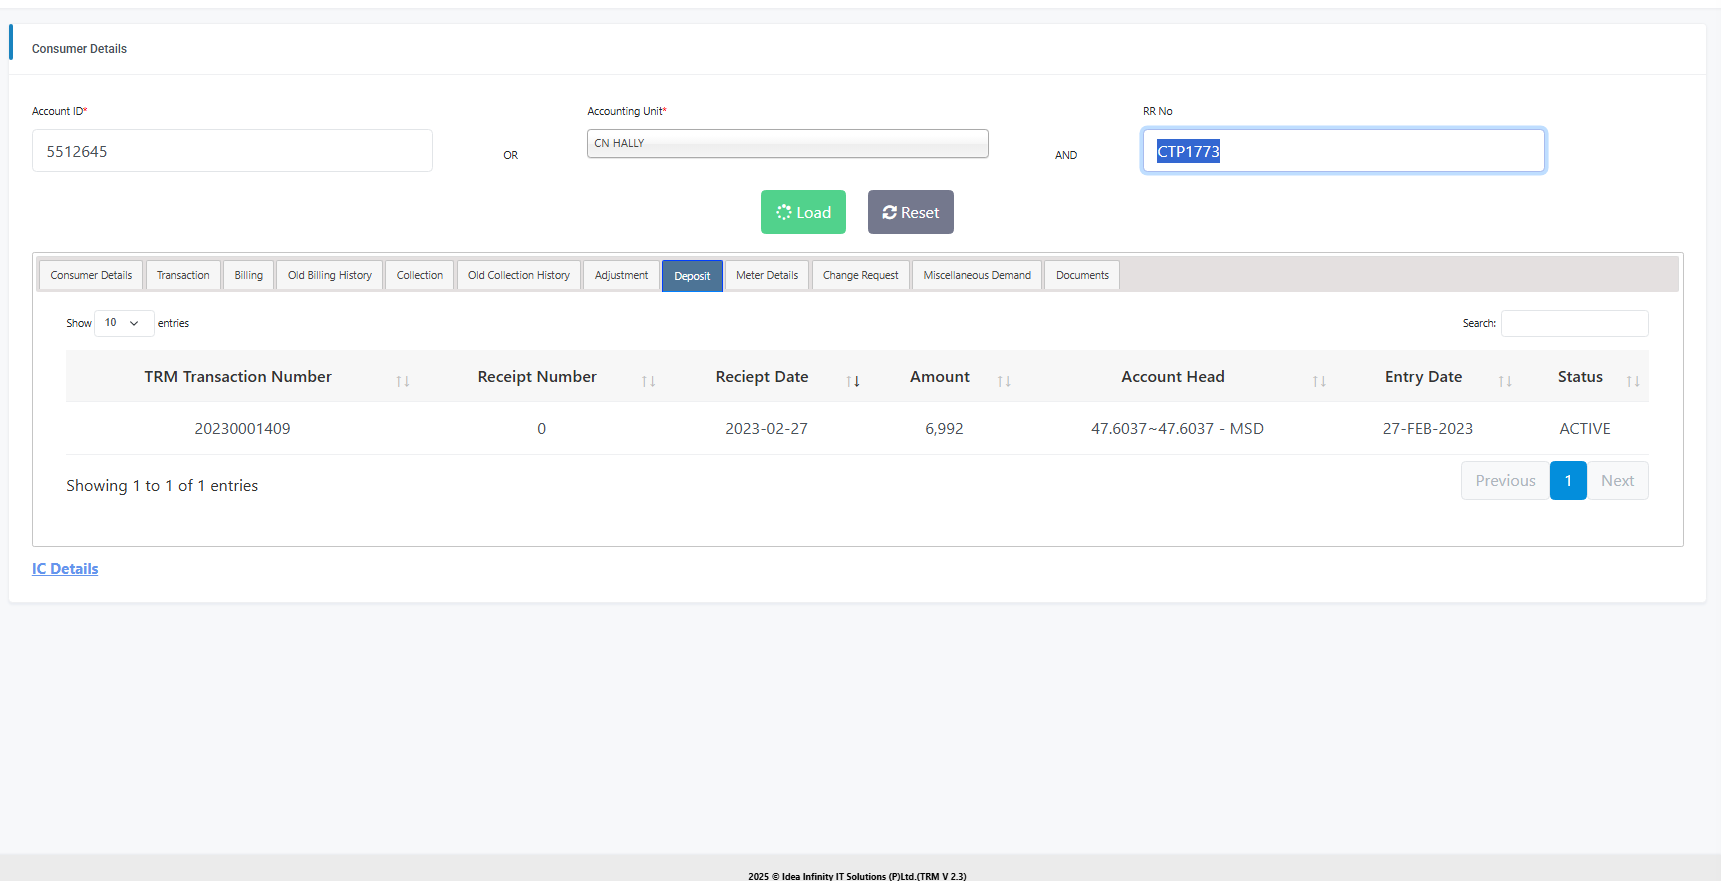The image size is (1721, 881).
Task: Focus the Account ID text field
Action: pos(232,151)
